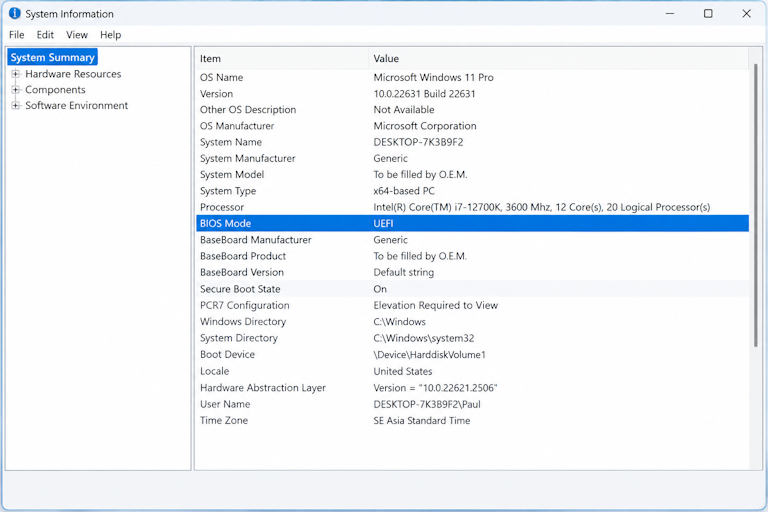Select the Boot Device row
This screenshot has width=768, height=512.
(473, 354)
